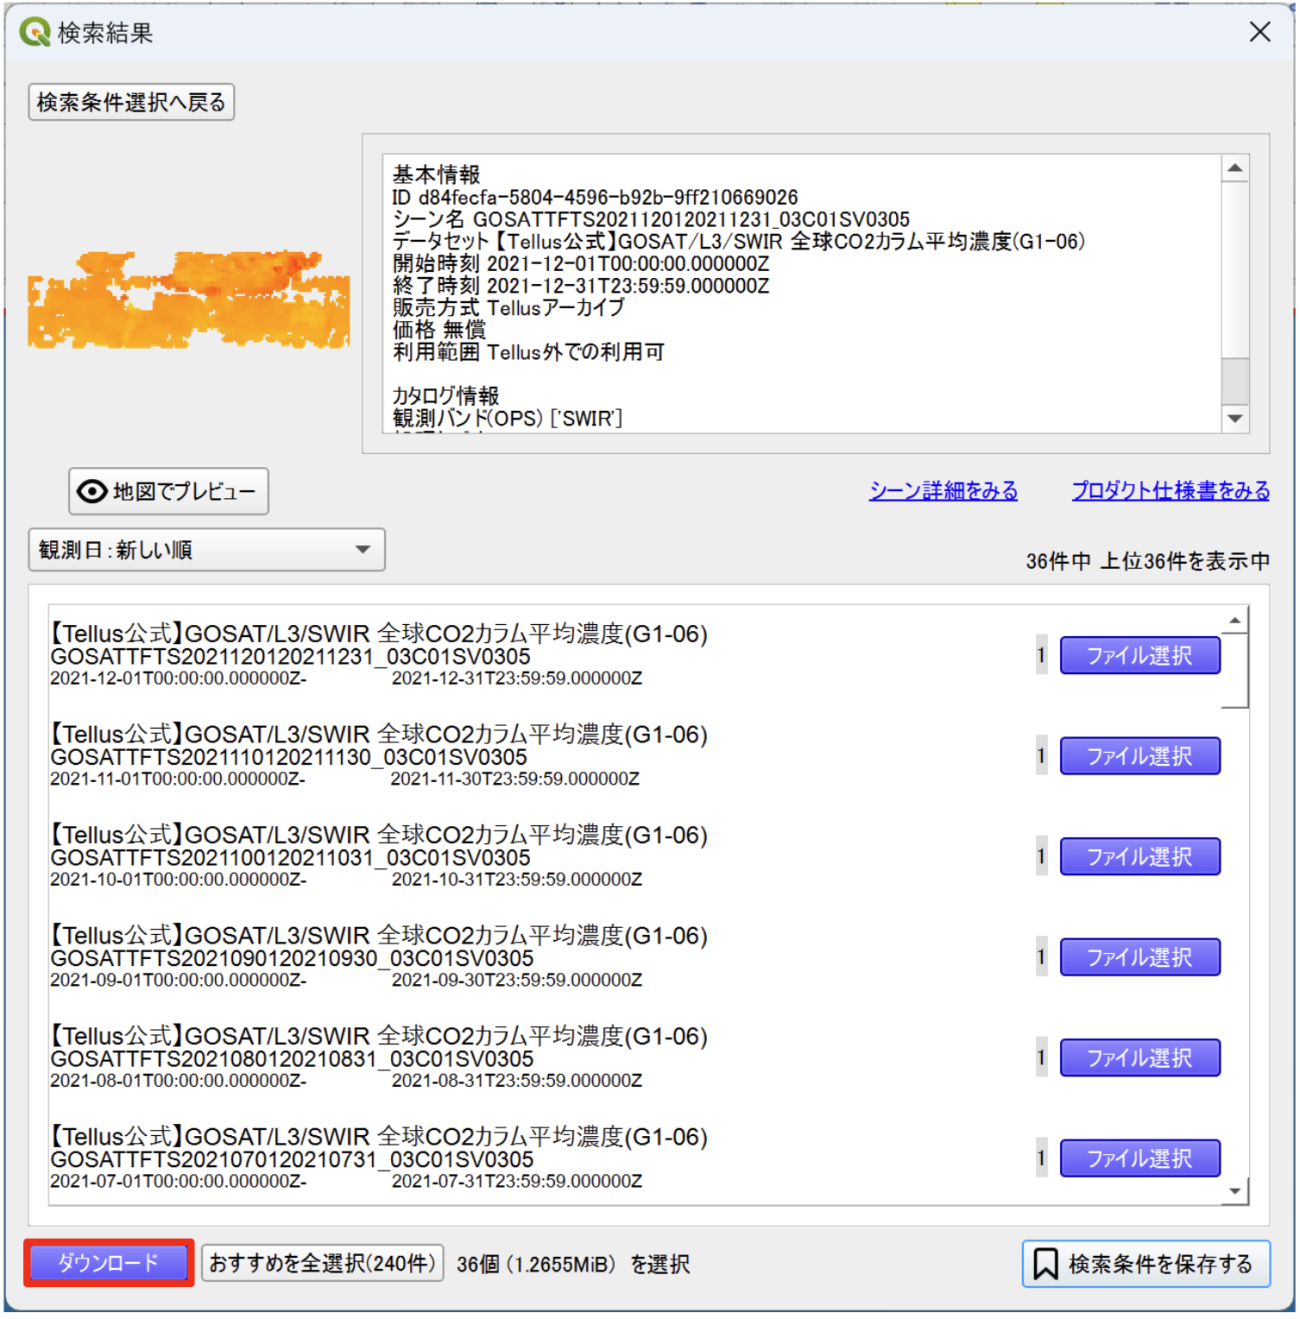Click ファイル選択 for the 2021-07 scene

[1139, 1159]
